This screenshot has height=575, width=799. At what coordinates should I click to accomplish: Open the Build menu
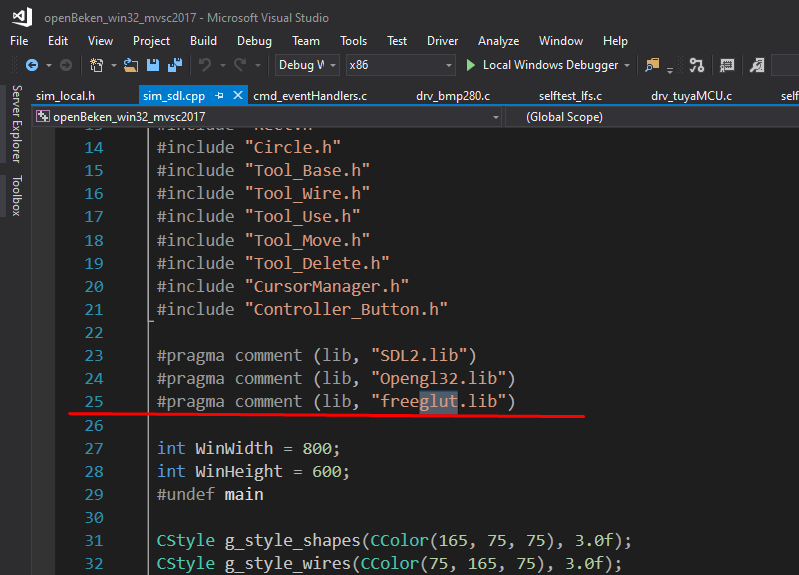[x=203, y=41]
